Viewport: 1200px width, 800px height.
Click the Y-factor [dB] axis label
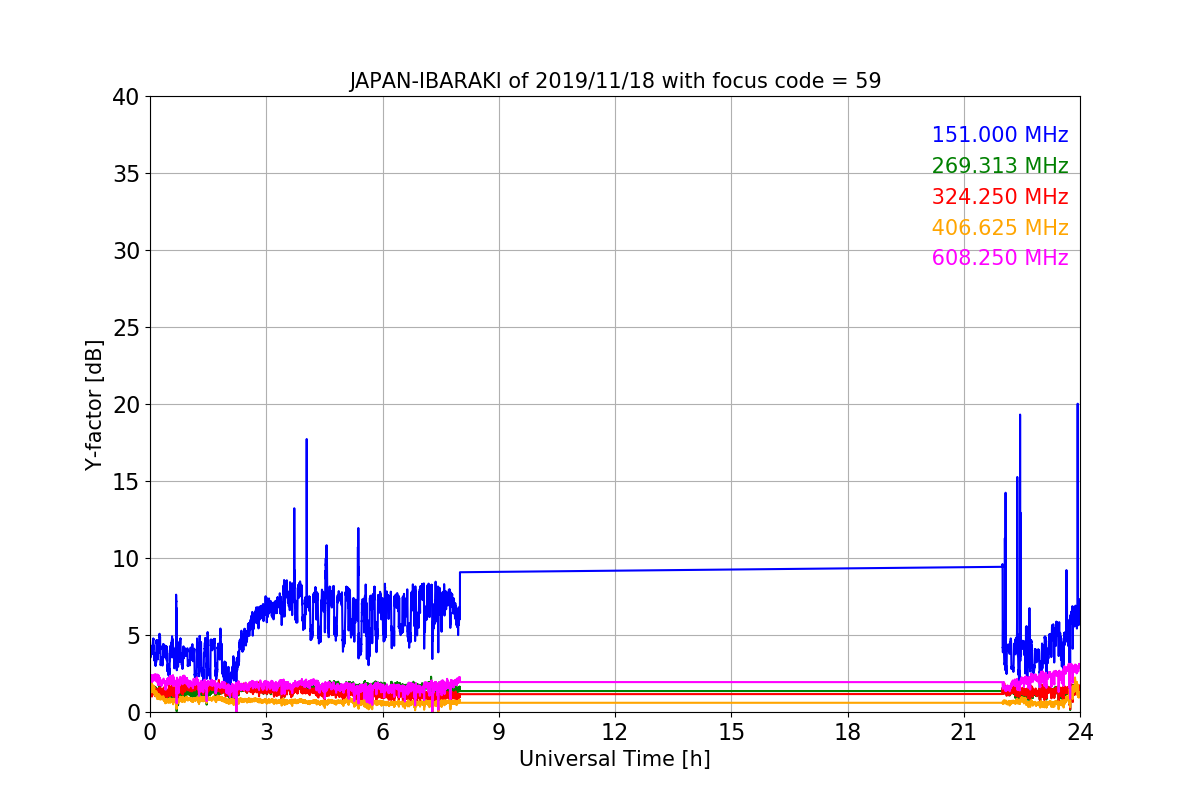pos(94,404)
